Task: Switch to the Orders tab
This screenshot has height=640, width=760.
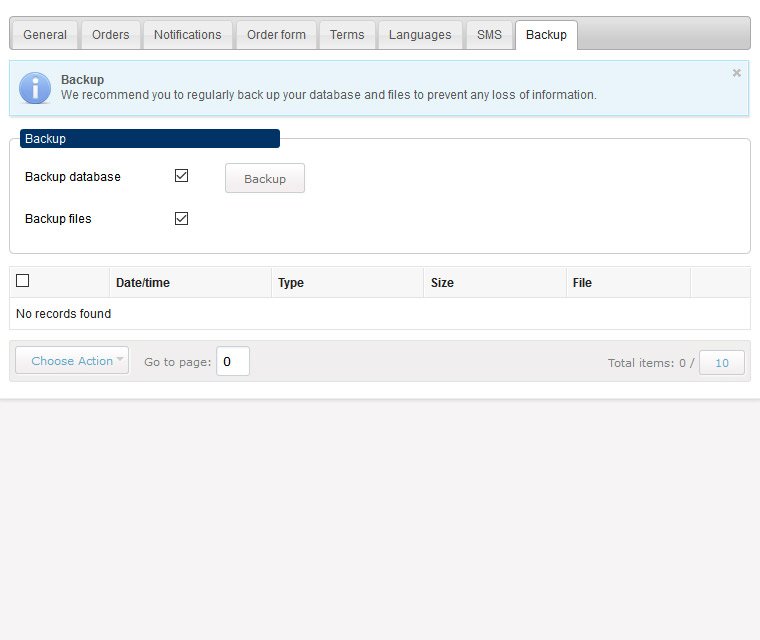Action: click(111, 35)
